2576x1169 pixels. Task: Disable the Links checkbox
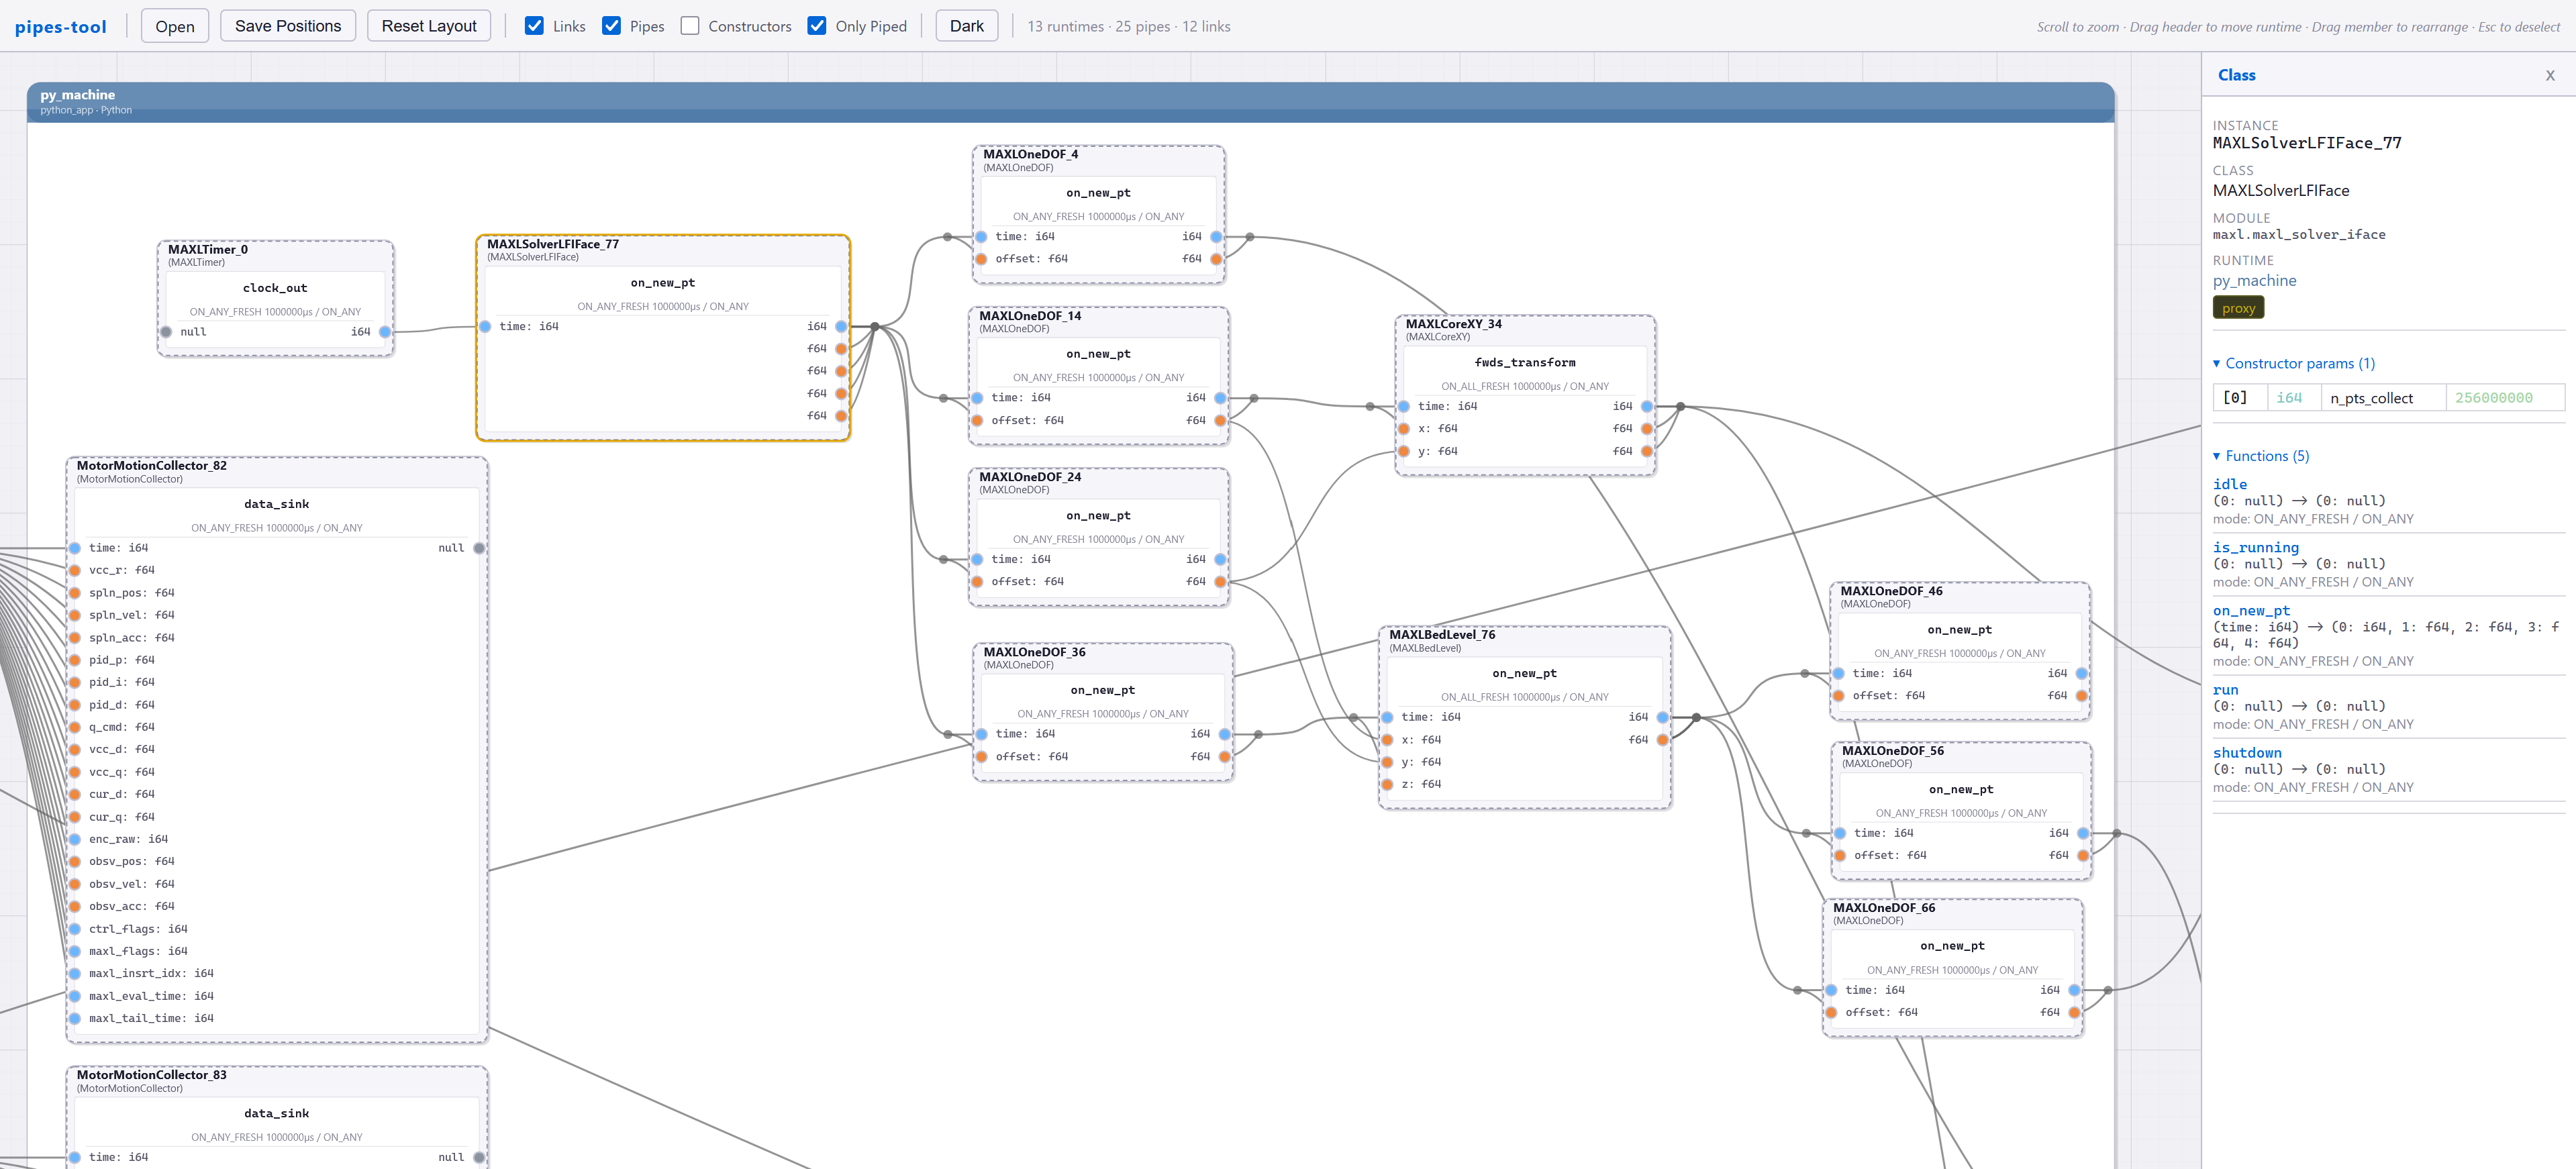[x=535, y=26]
